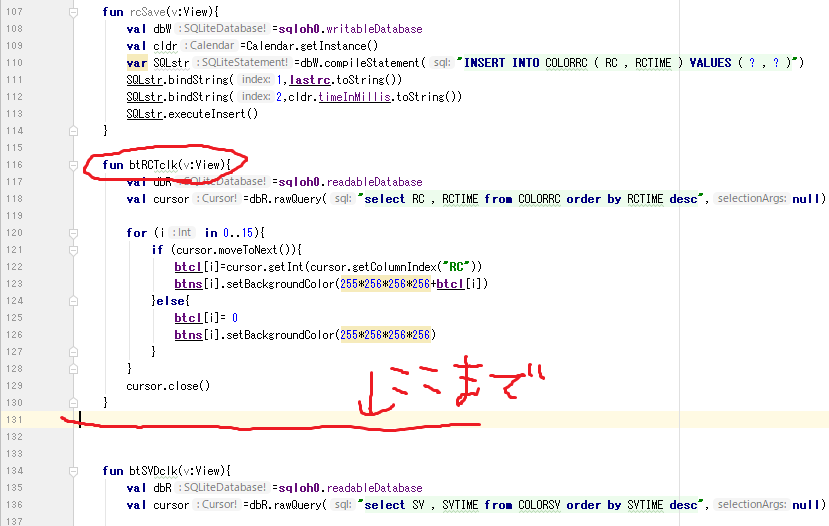Click 'select RC' SQL string on line 118
The height and width of the screenshot is (526, 829).
531,199
